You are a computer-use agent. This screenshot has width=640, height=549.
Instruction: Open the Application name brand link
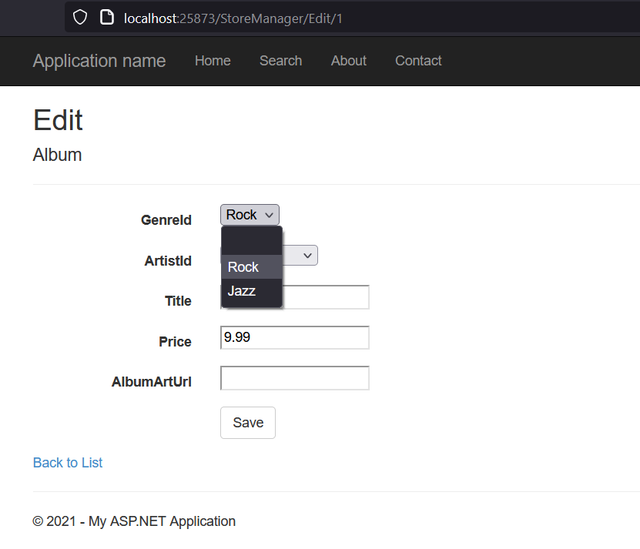99,61
